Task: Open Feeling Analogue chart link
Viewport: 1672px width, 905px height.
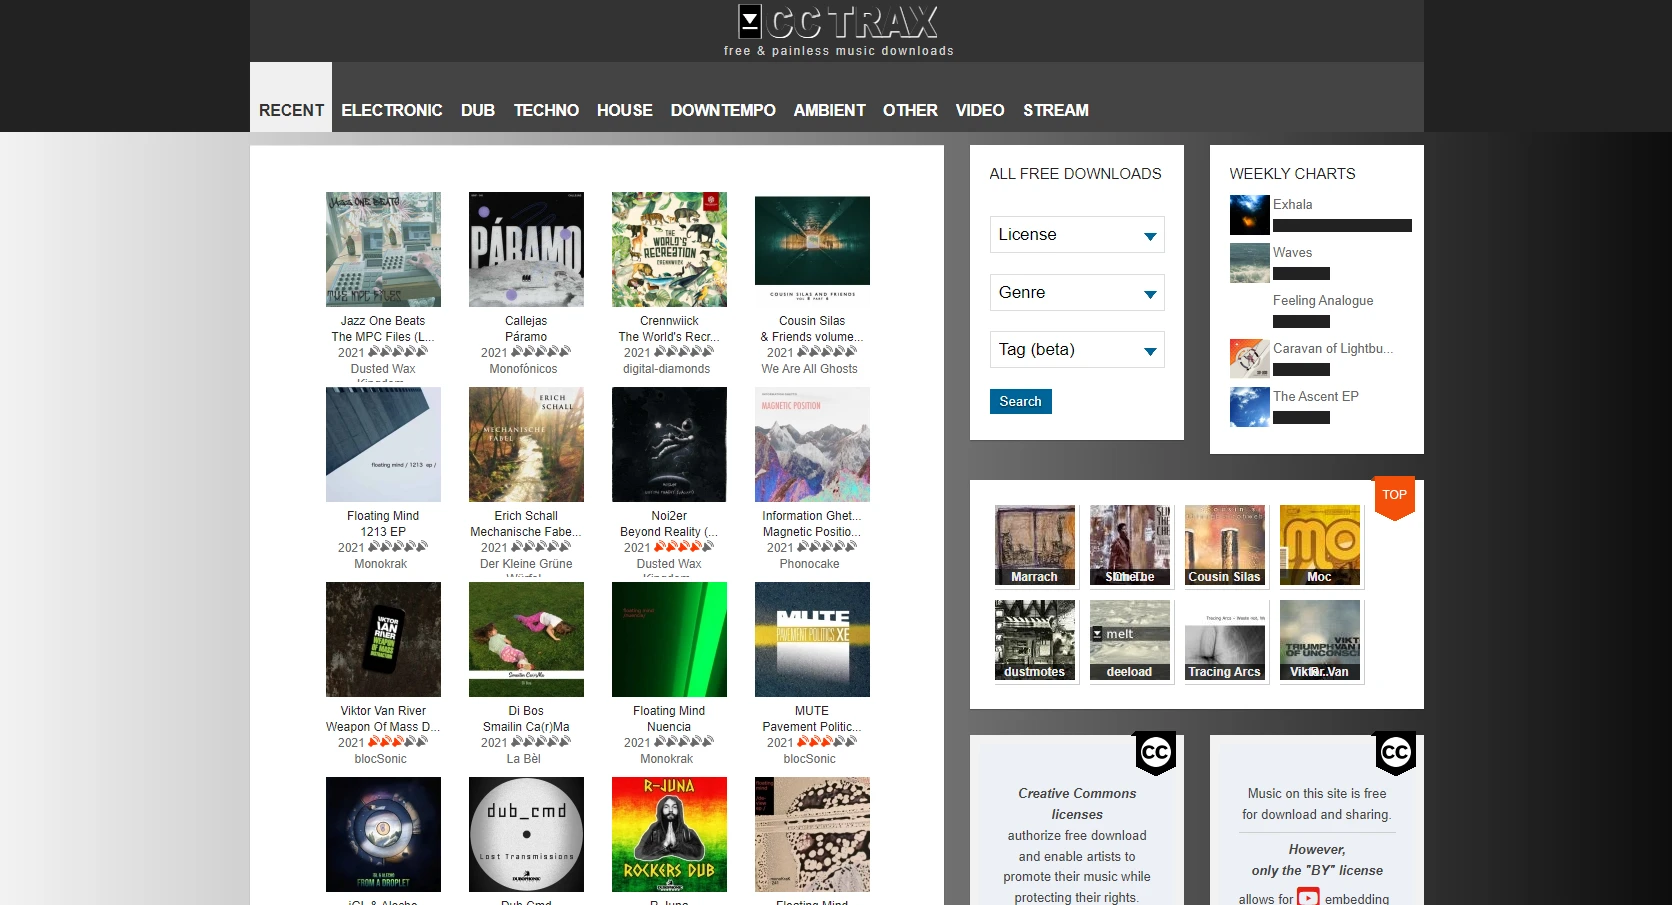Action: tap(1323, 300)
